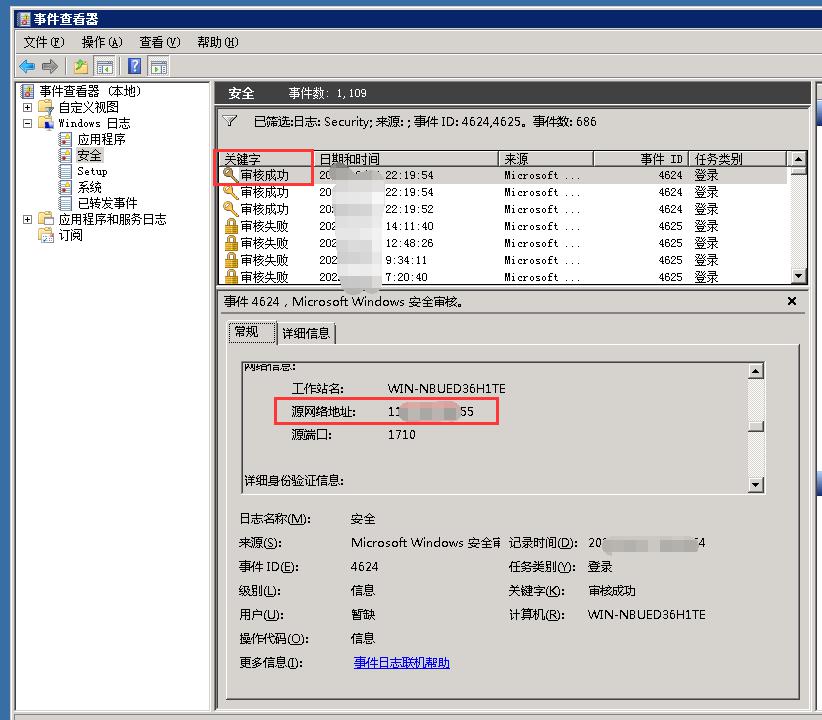Click the filter funnel icon

tap(230, 121)
